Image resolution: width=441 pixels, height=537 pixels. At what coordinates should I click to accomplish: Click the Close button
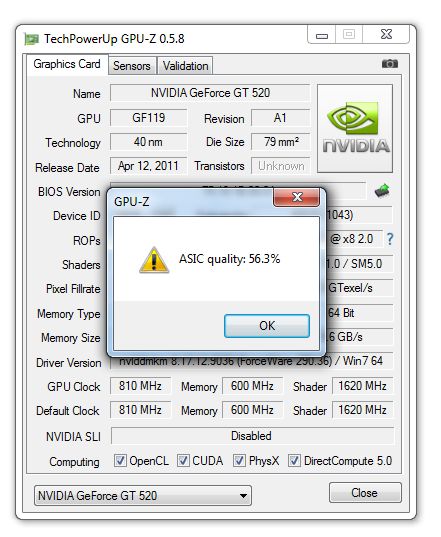(x=365, y=493)
